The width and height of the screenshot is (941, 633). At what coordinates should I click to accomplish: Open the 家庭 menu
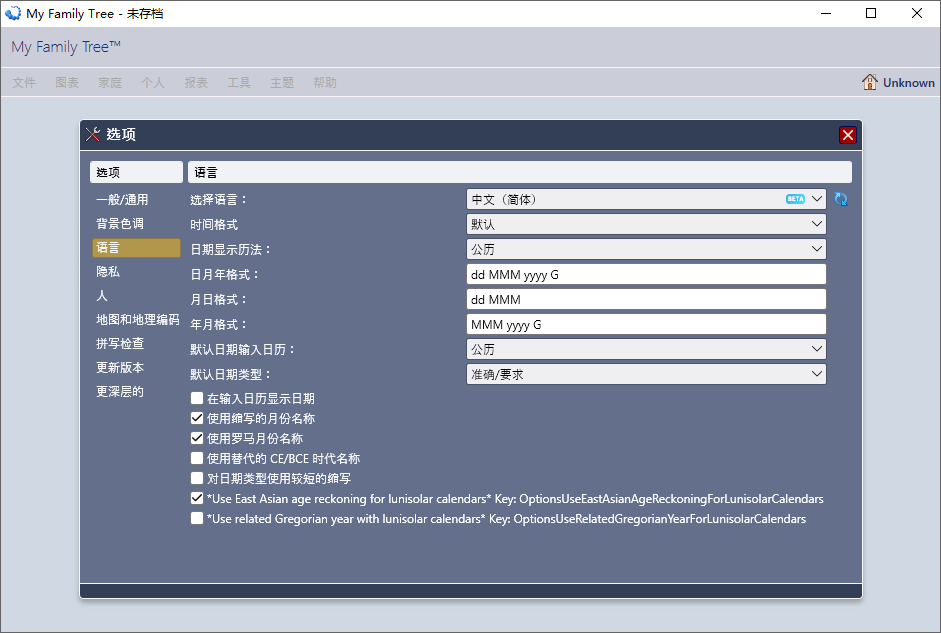[110, 83]
